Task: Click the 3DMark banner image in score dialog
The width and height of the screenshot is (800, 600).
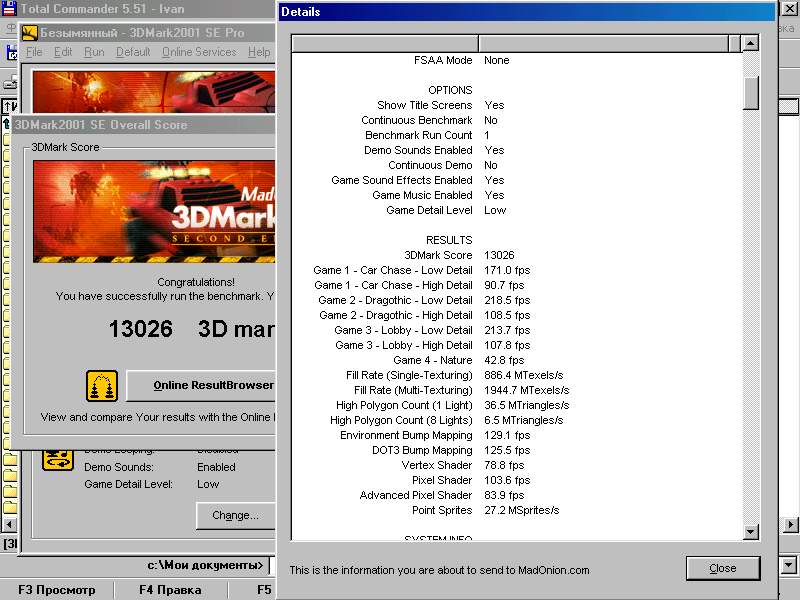Action: point(154,211)
